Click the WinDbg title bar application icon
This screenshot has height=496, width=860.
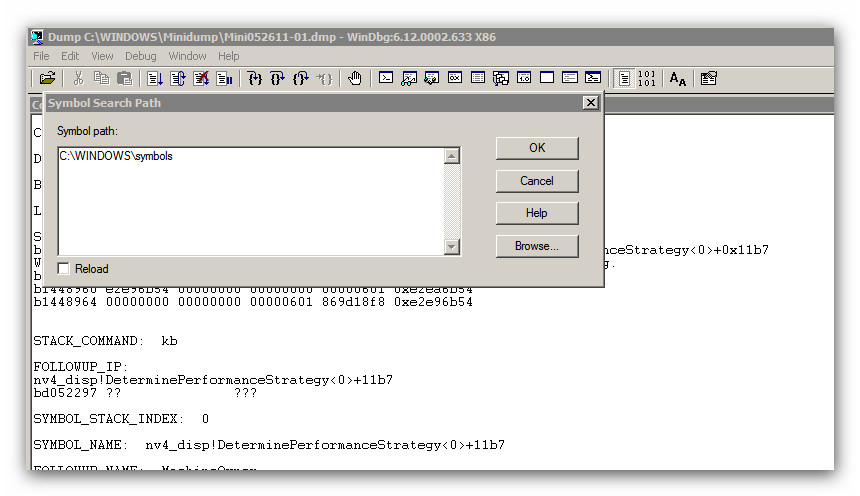(x=37, y=37)
